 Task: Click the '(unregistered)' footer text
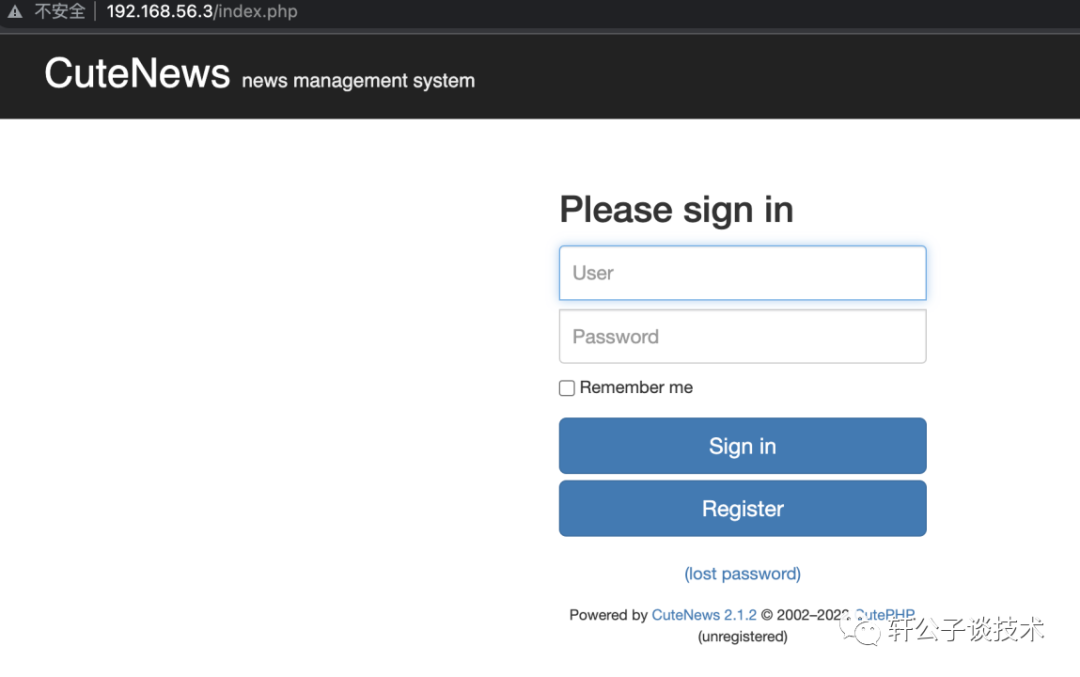pos(742,636)
